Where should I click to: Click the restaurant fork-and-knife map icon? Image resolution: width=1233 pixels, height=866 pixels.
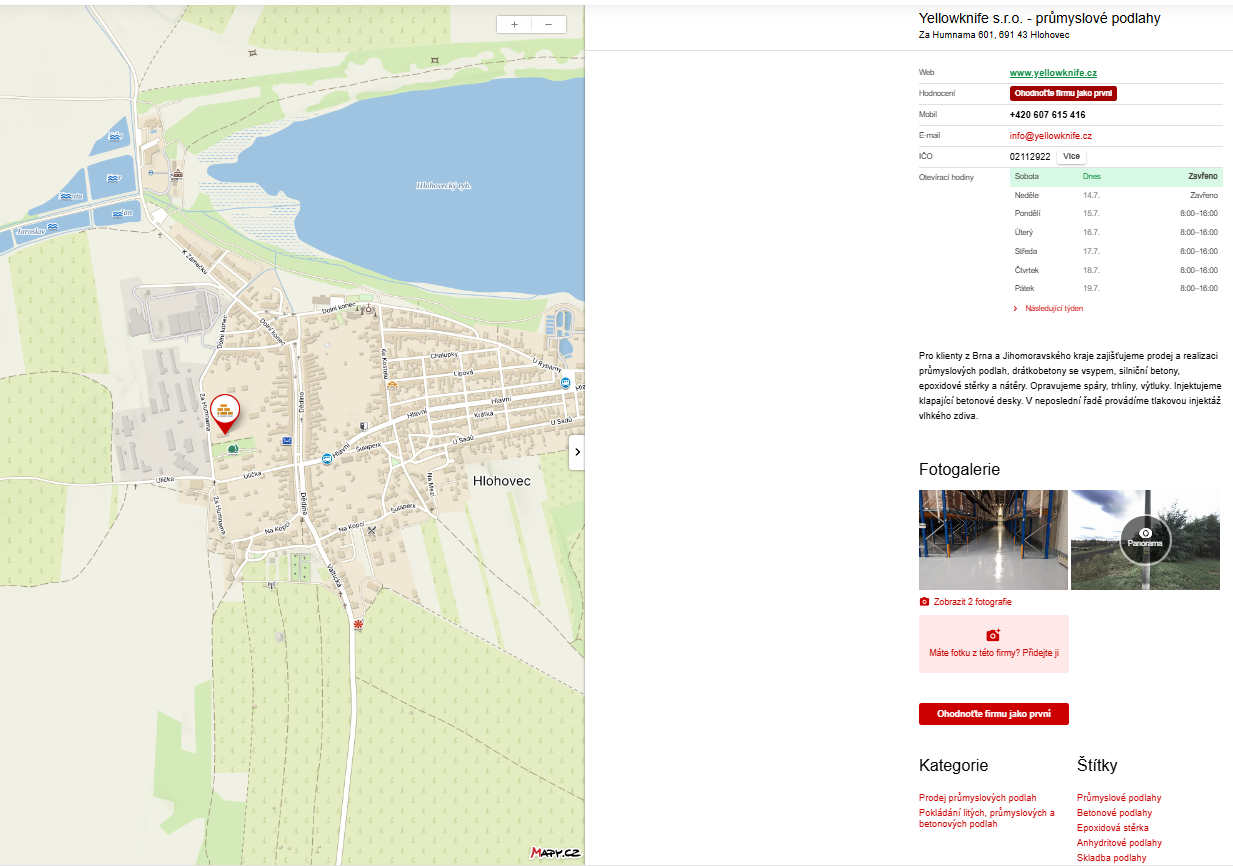point(371,530)
